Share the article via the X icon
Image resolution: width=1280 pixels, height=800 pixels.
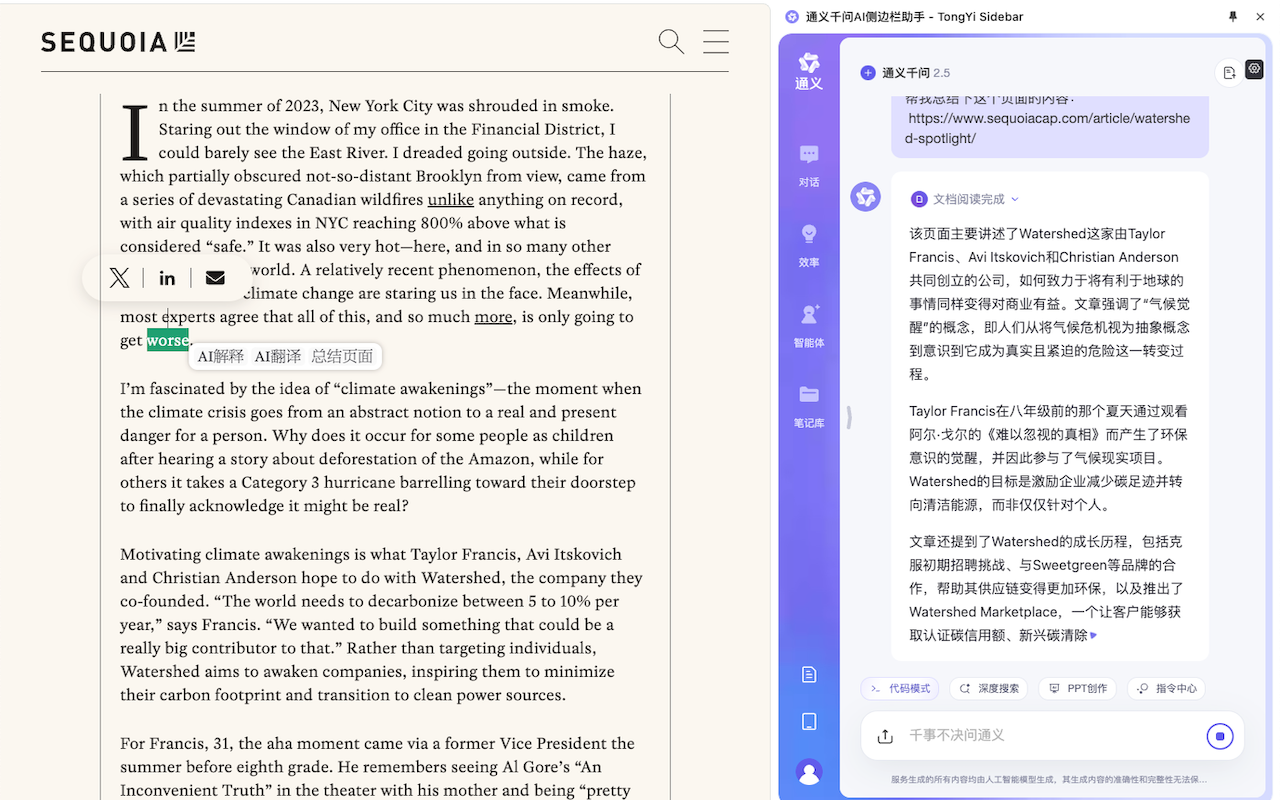[119, 277]
